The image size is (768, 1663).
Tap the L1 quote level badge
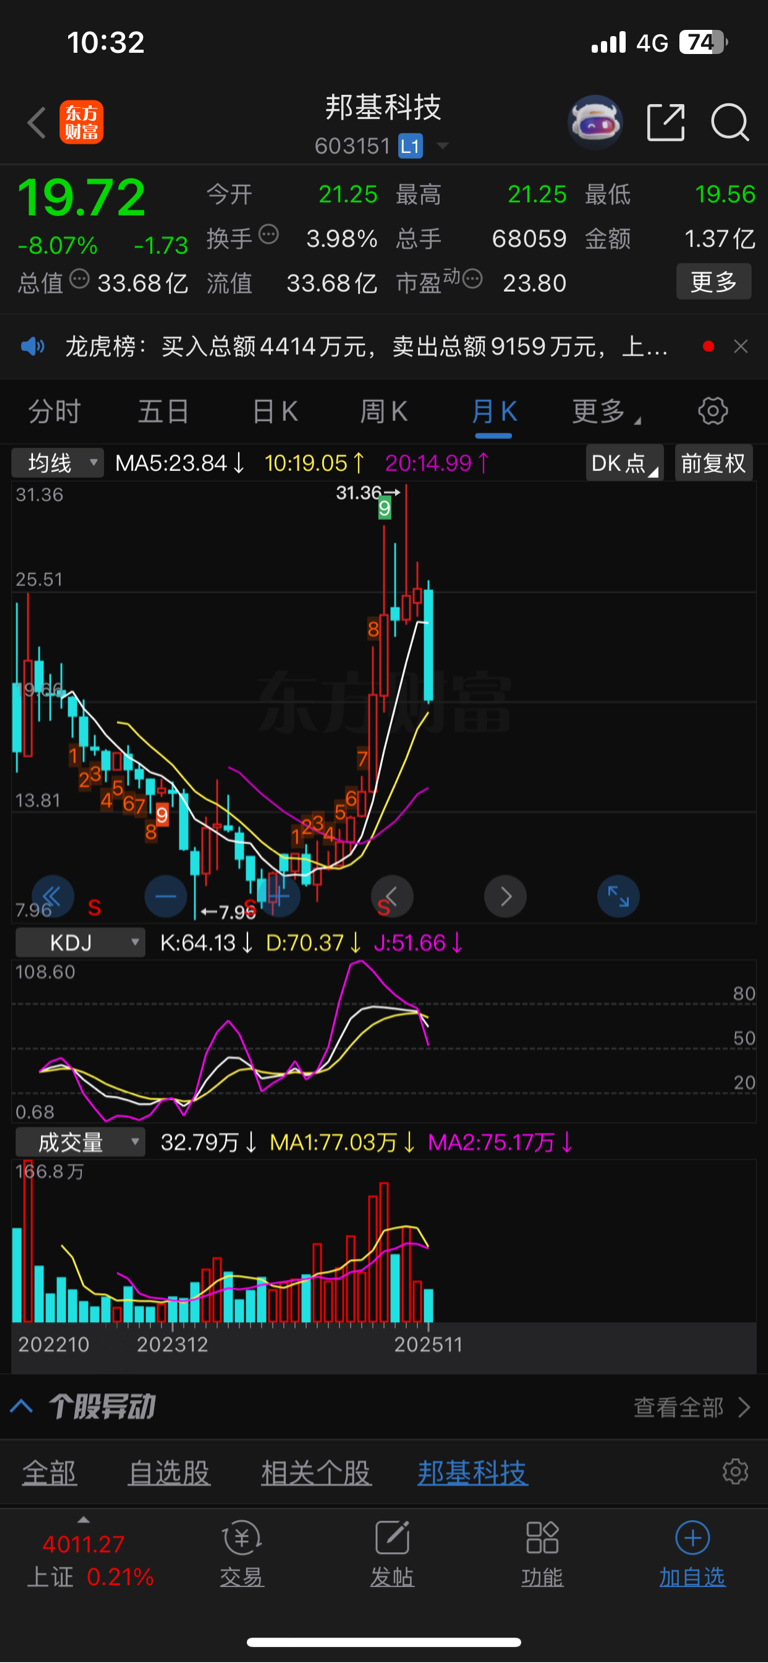(x=410, y=146)
